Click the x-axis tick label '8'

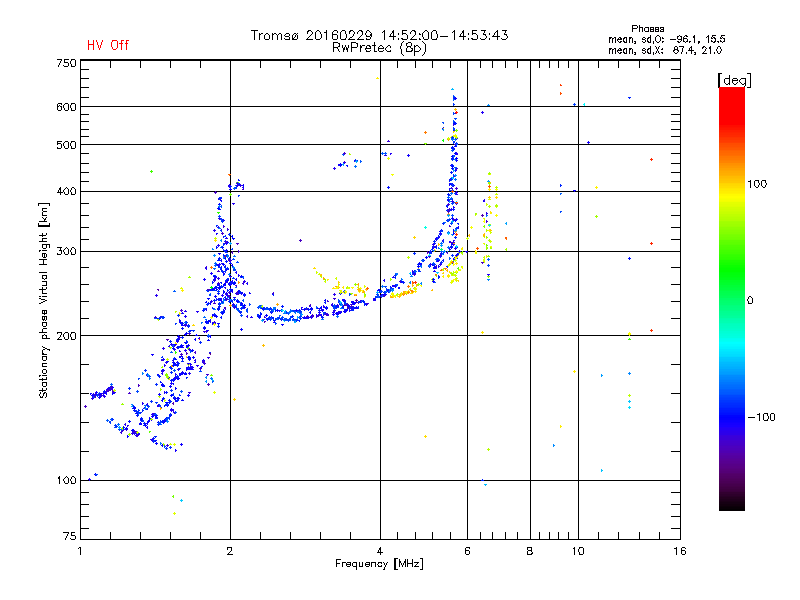[530, 551]
